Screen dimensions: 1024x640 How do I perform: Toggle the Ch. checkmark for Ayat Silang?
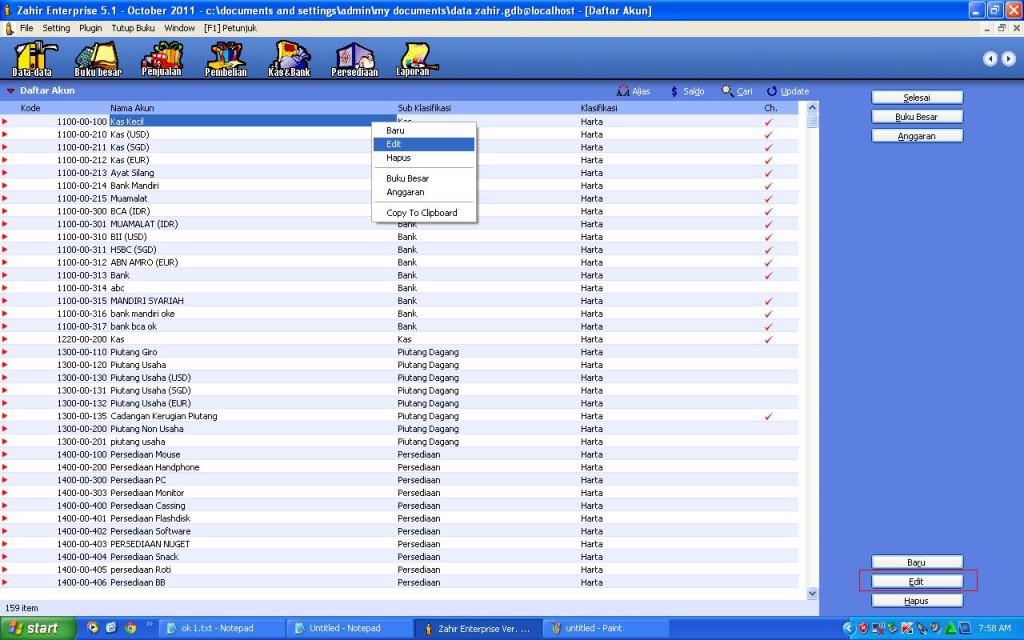pos(769,173)
